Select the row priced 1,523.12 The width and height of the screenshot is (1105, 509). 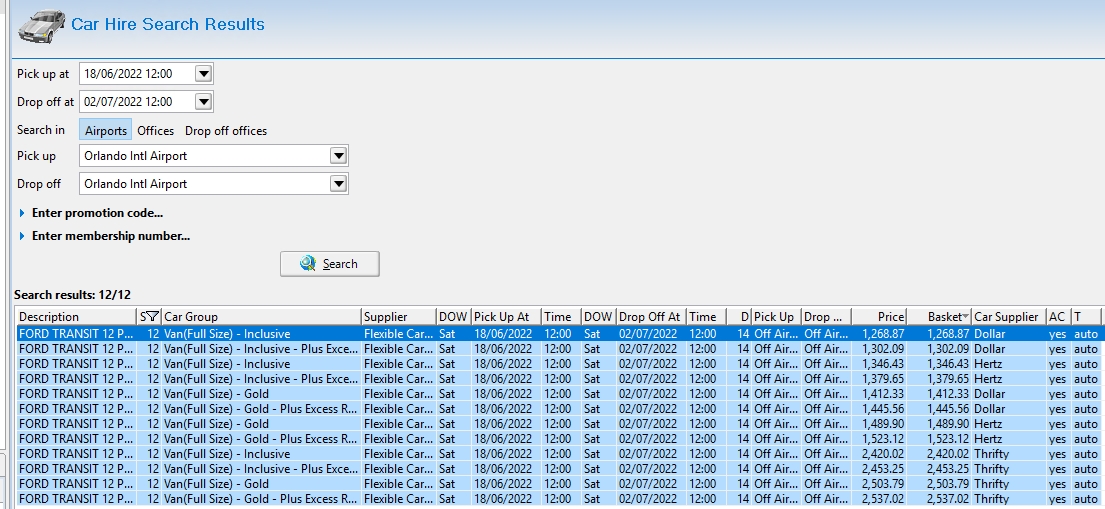click(x=557, y=439)
